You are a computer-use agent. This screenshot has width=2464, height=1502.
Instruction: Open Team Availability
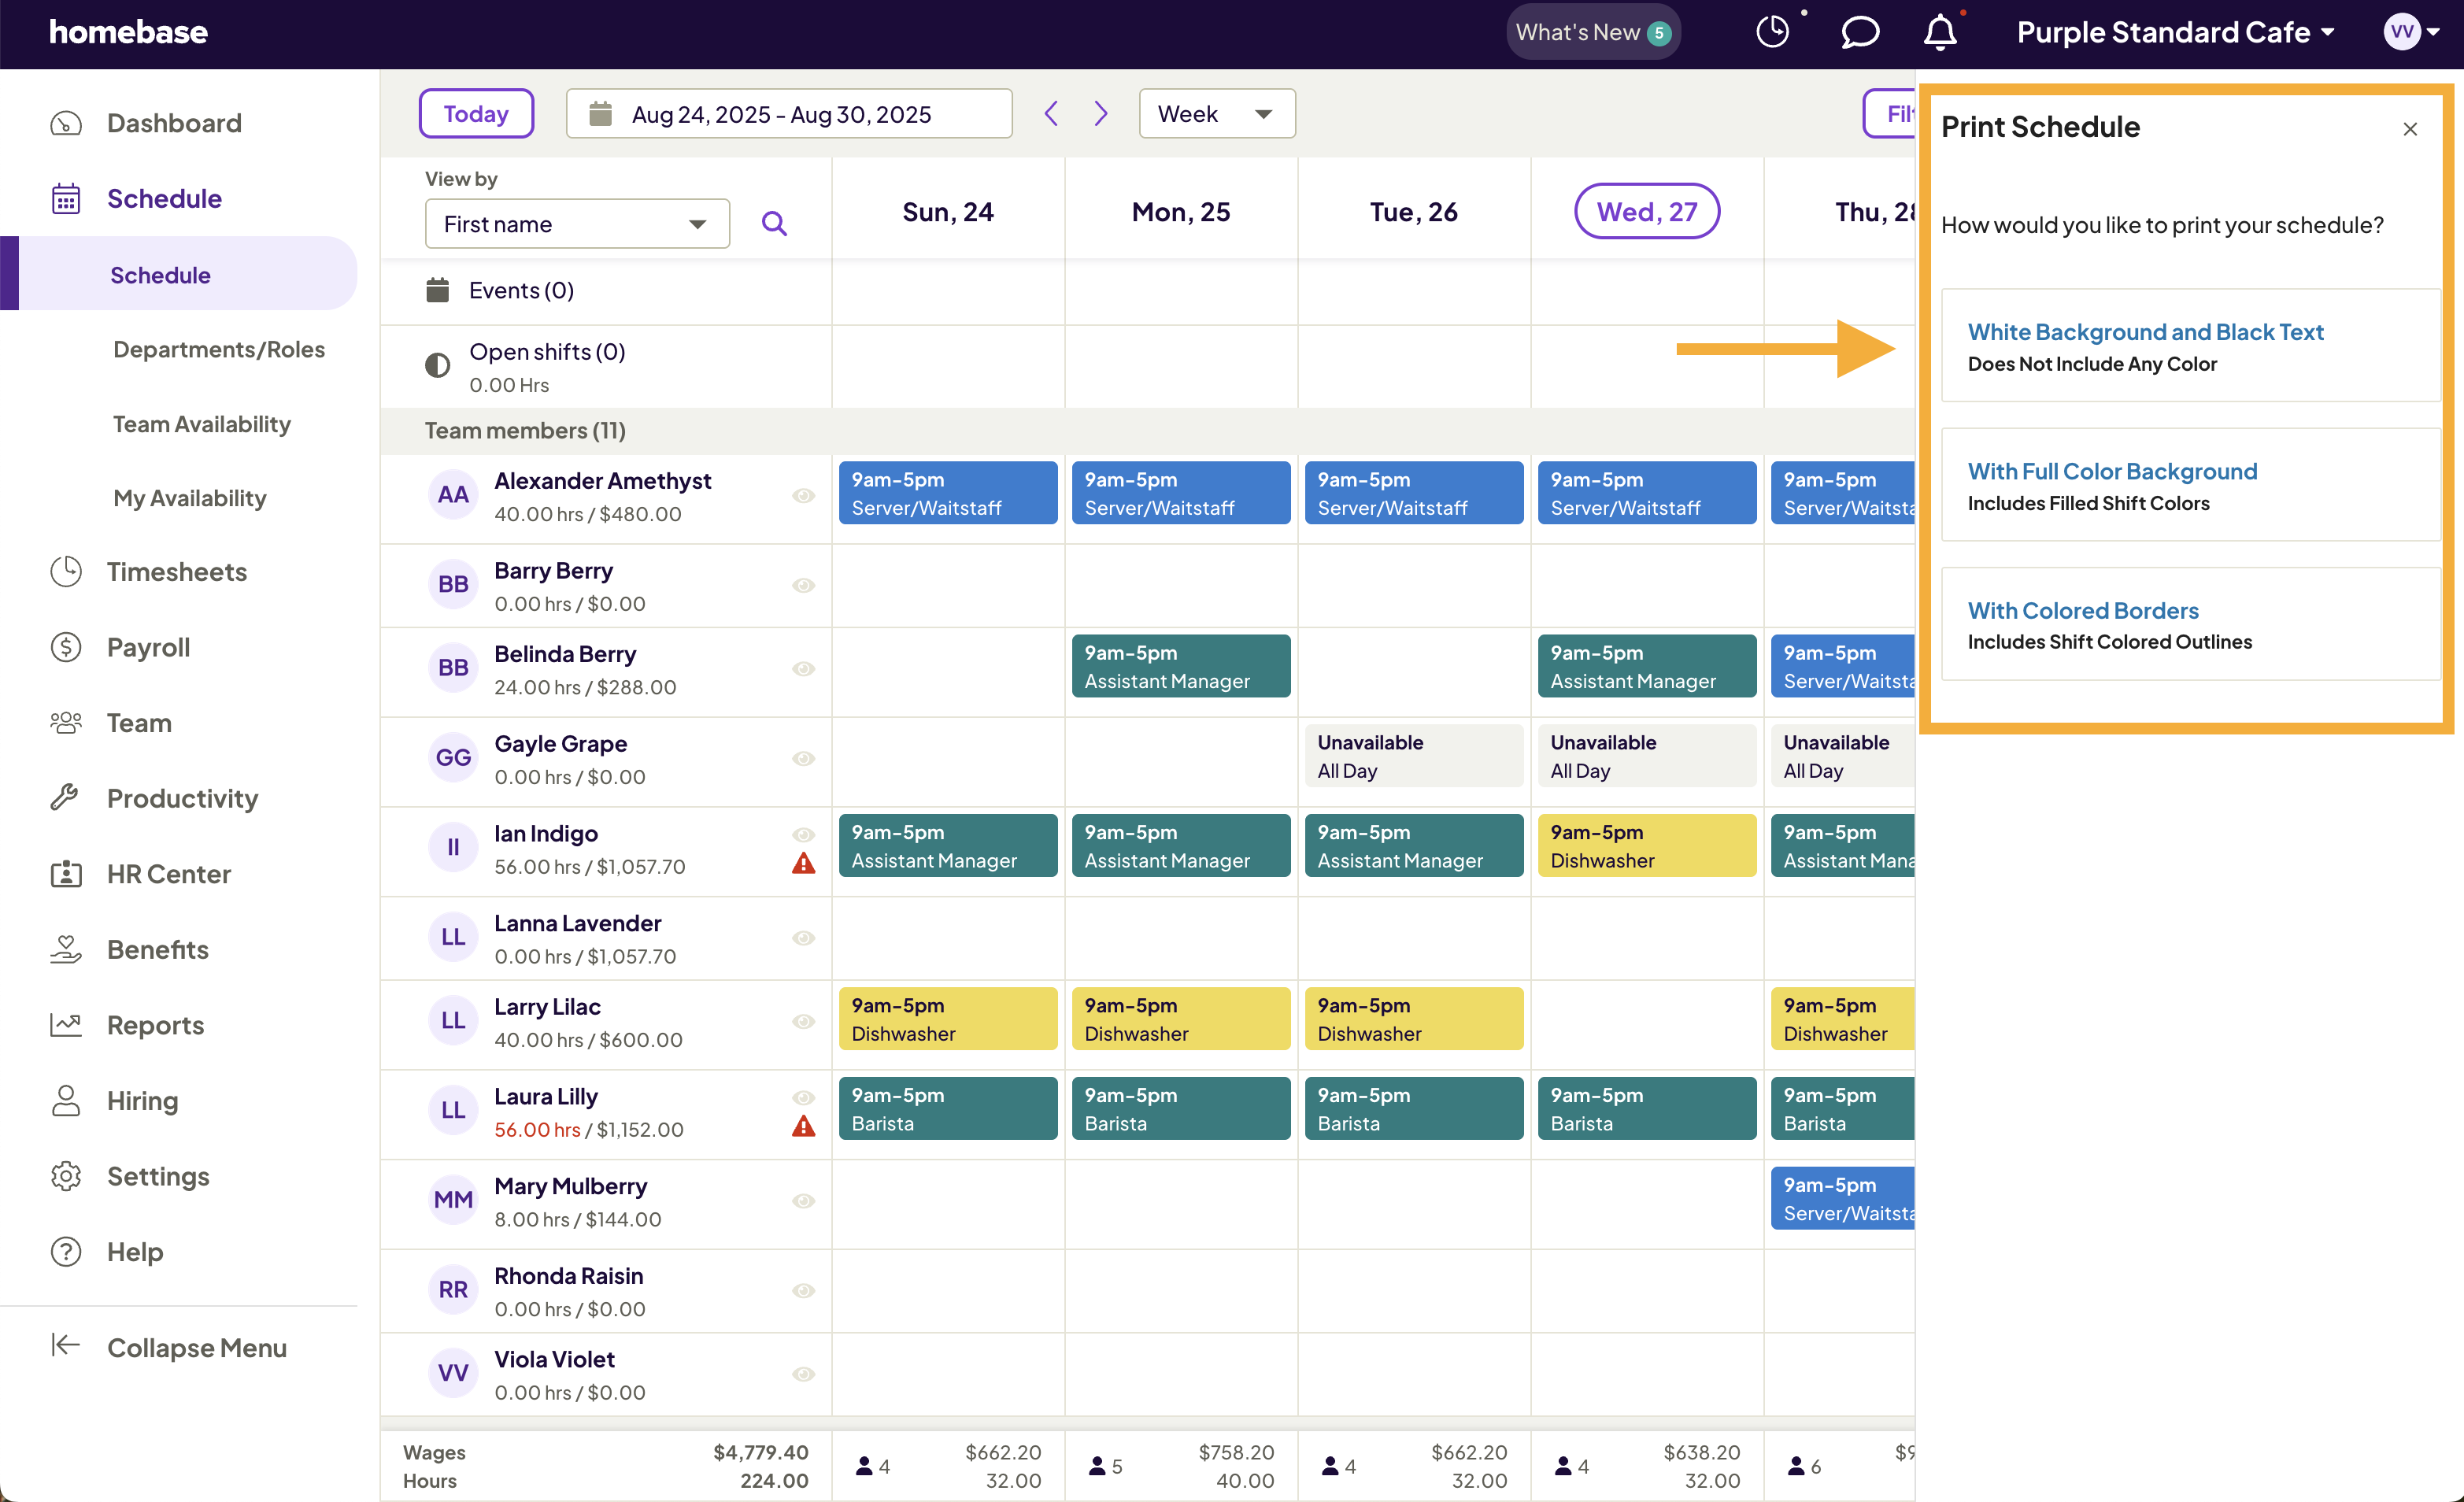(x=201, y=423)
